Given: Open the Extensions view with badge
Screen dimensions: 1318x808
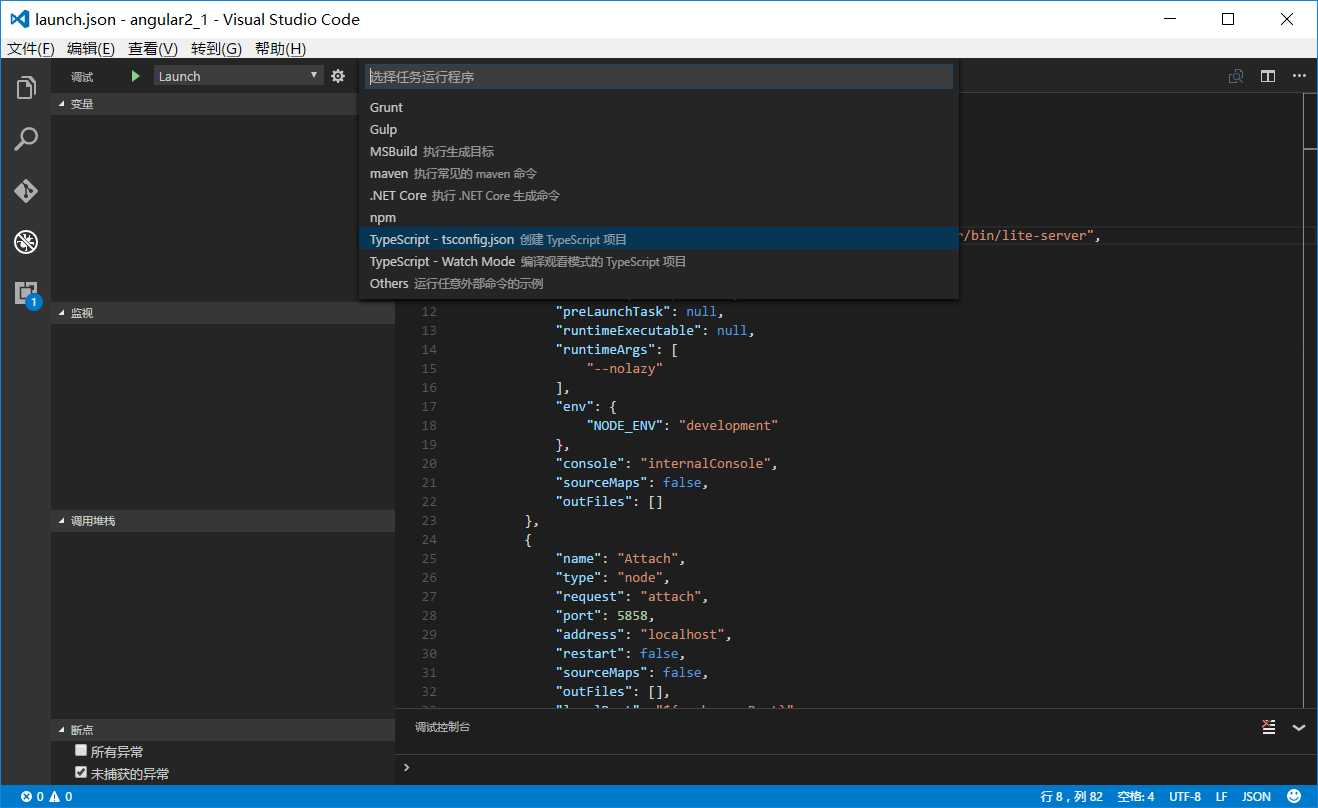Looking at the screenshot, I should pos(26,293).
